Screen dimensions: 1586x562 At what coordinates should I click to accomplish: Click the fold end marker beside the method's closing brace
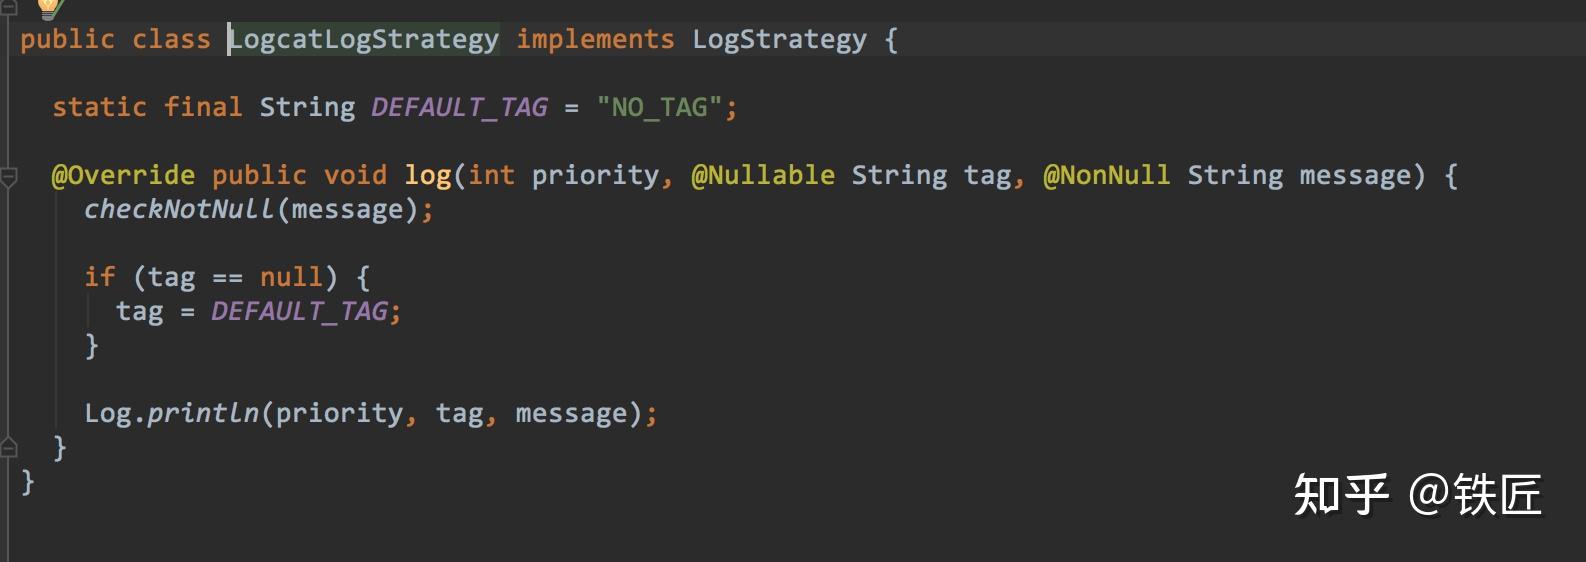click(9, 447)
